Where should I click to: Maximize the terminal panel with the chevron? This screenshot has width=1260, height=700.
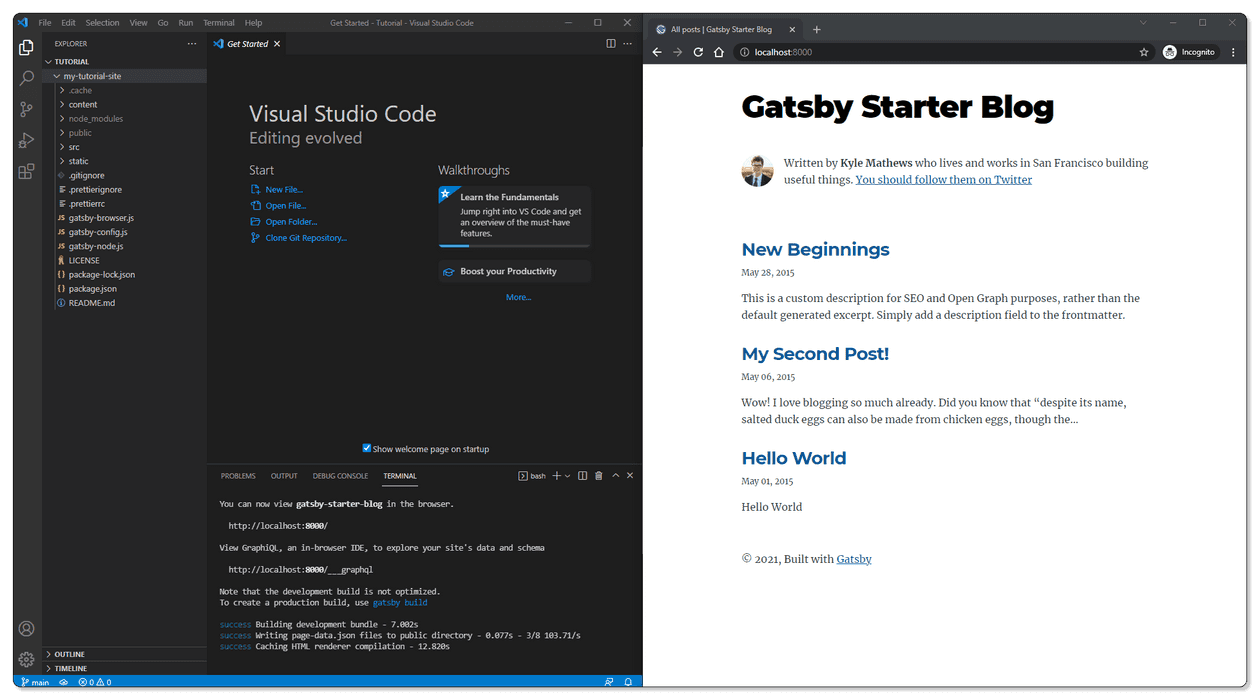click(x=614, y=475)
